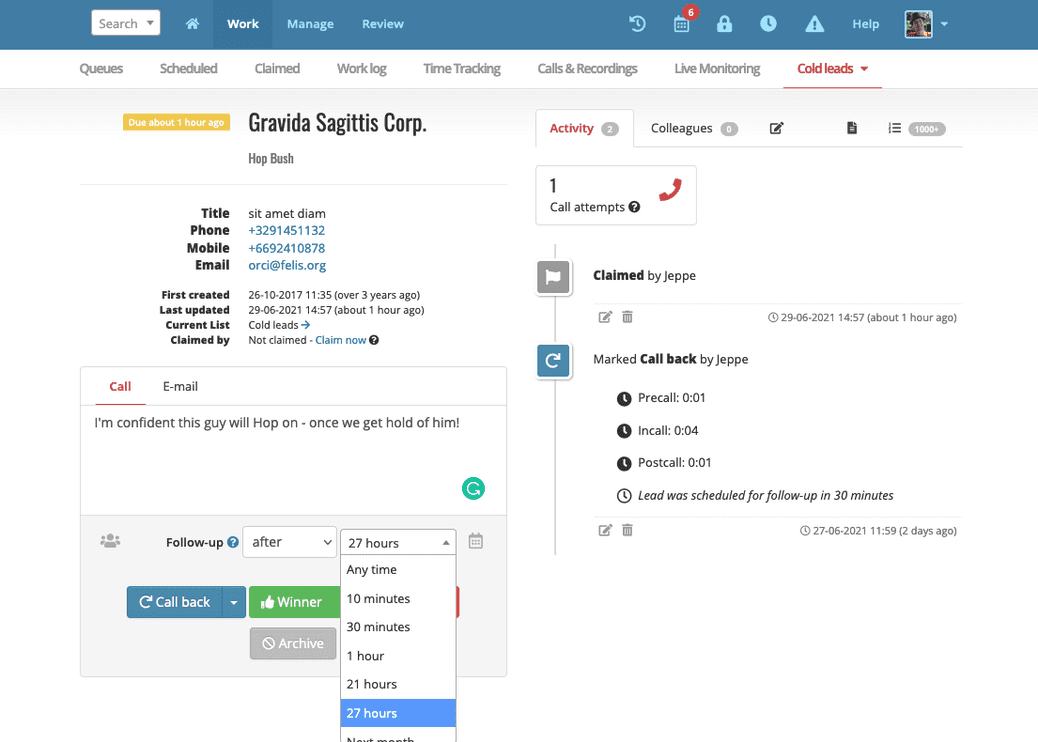Image resolution: width=1038 pixels, height=742 pixels.
Task: Click phone number +3291451132
Action: pyautogui.click(x=287, y=230)
